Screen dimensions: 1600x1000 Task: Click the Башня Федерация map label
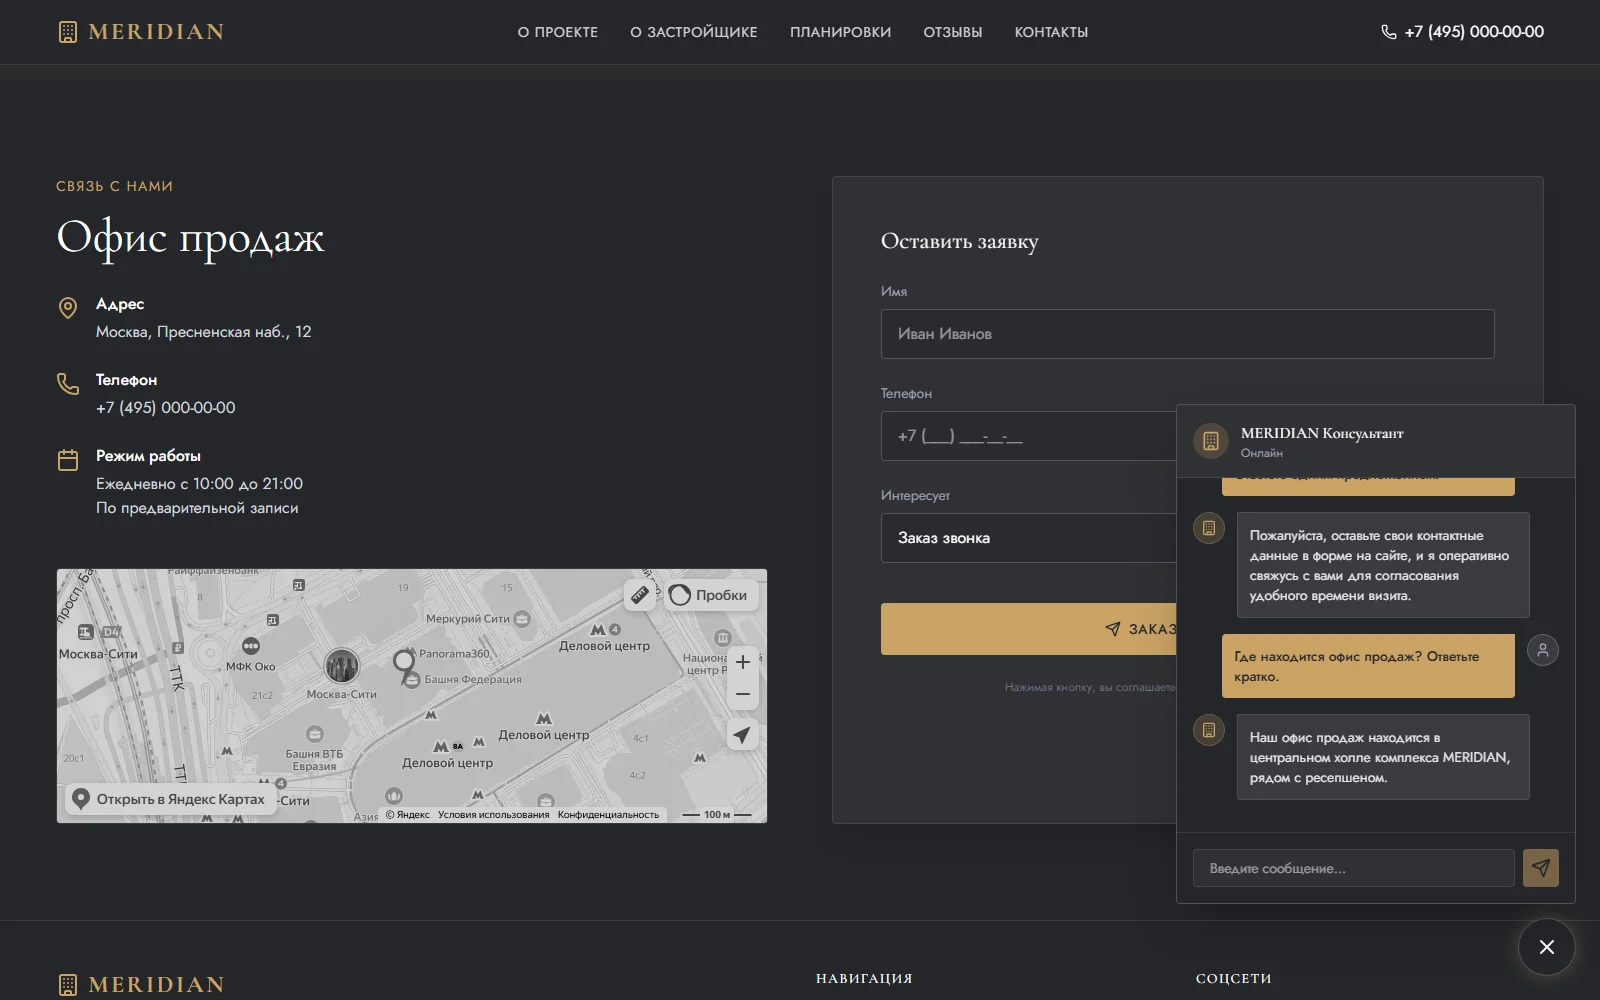click(473, 679)
